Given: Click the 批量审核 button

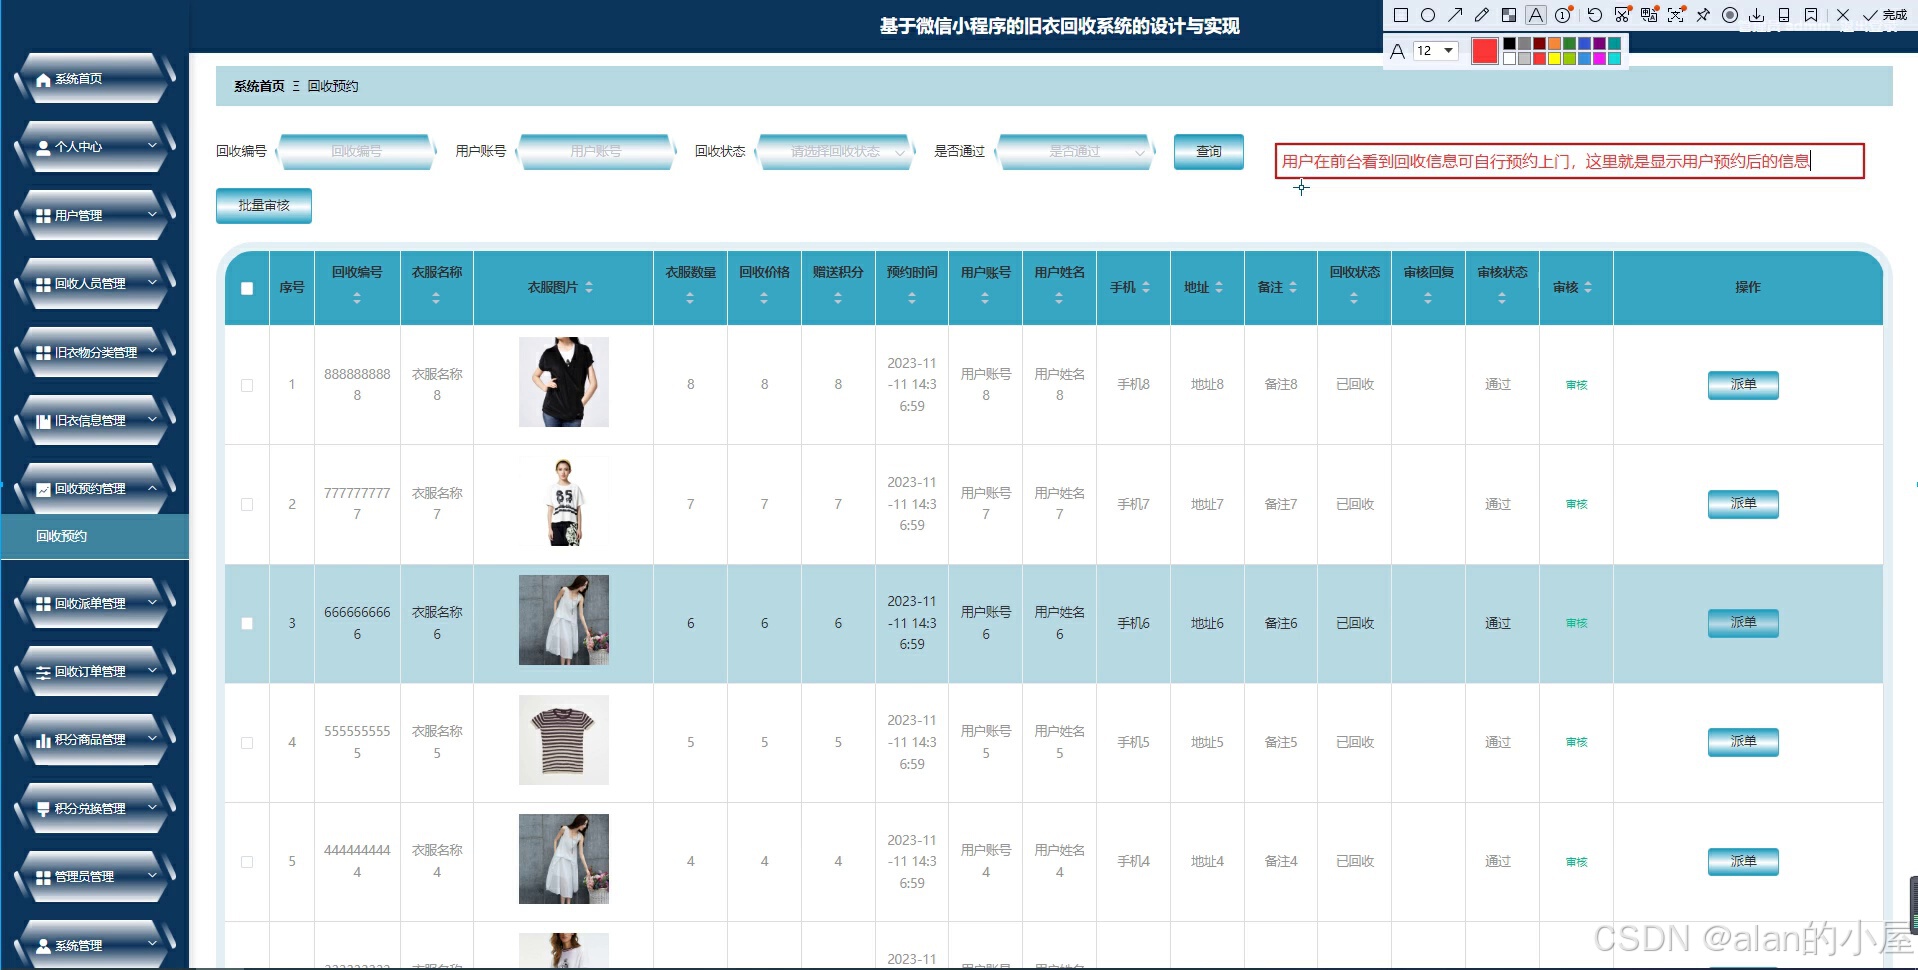Looking at the screenshot, I should pos(264,206).
